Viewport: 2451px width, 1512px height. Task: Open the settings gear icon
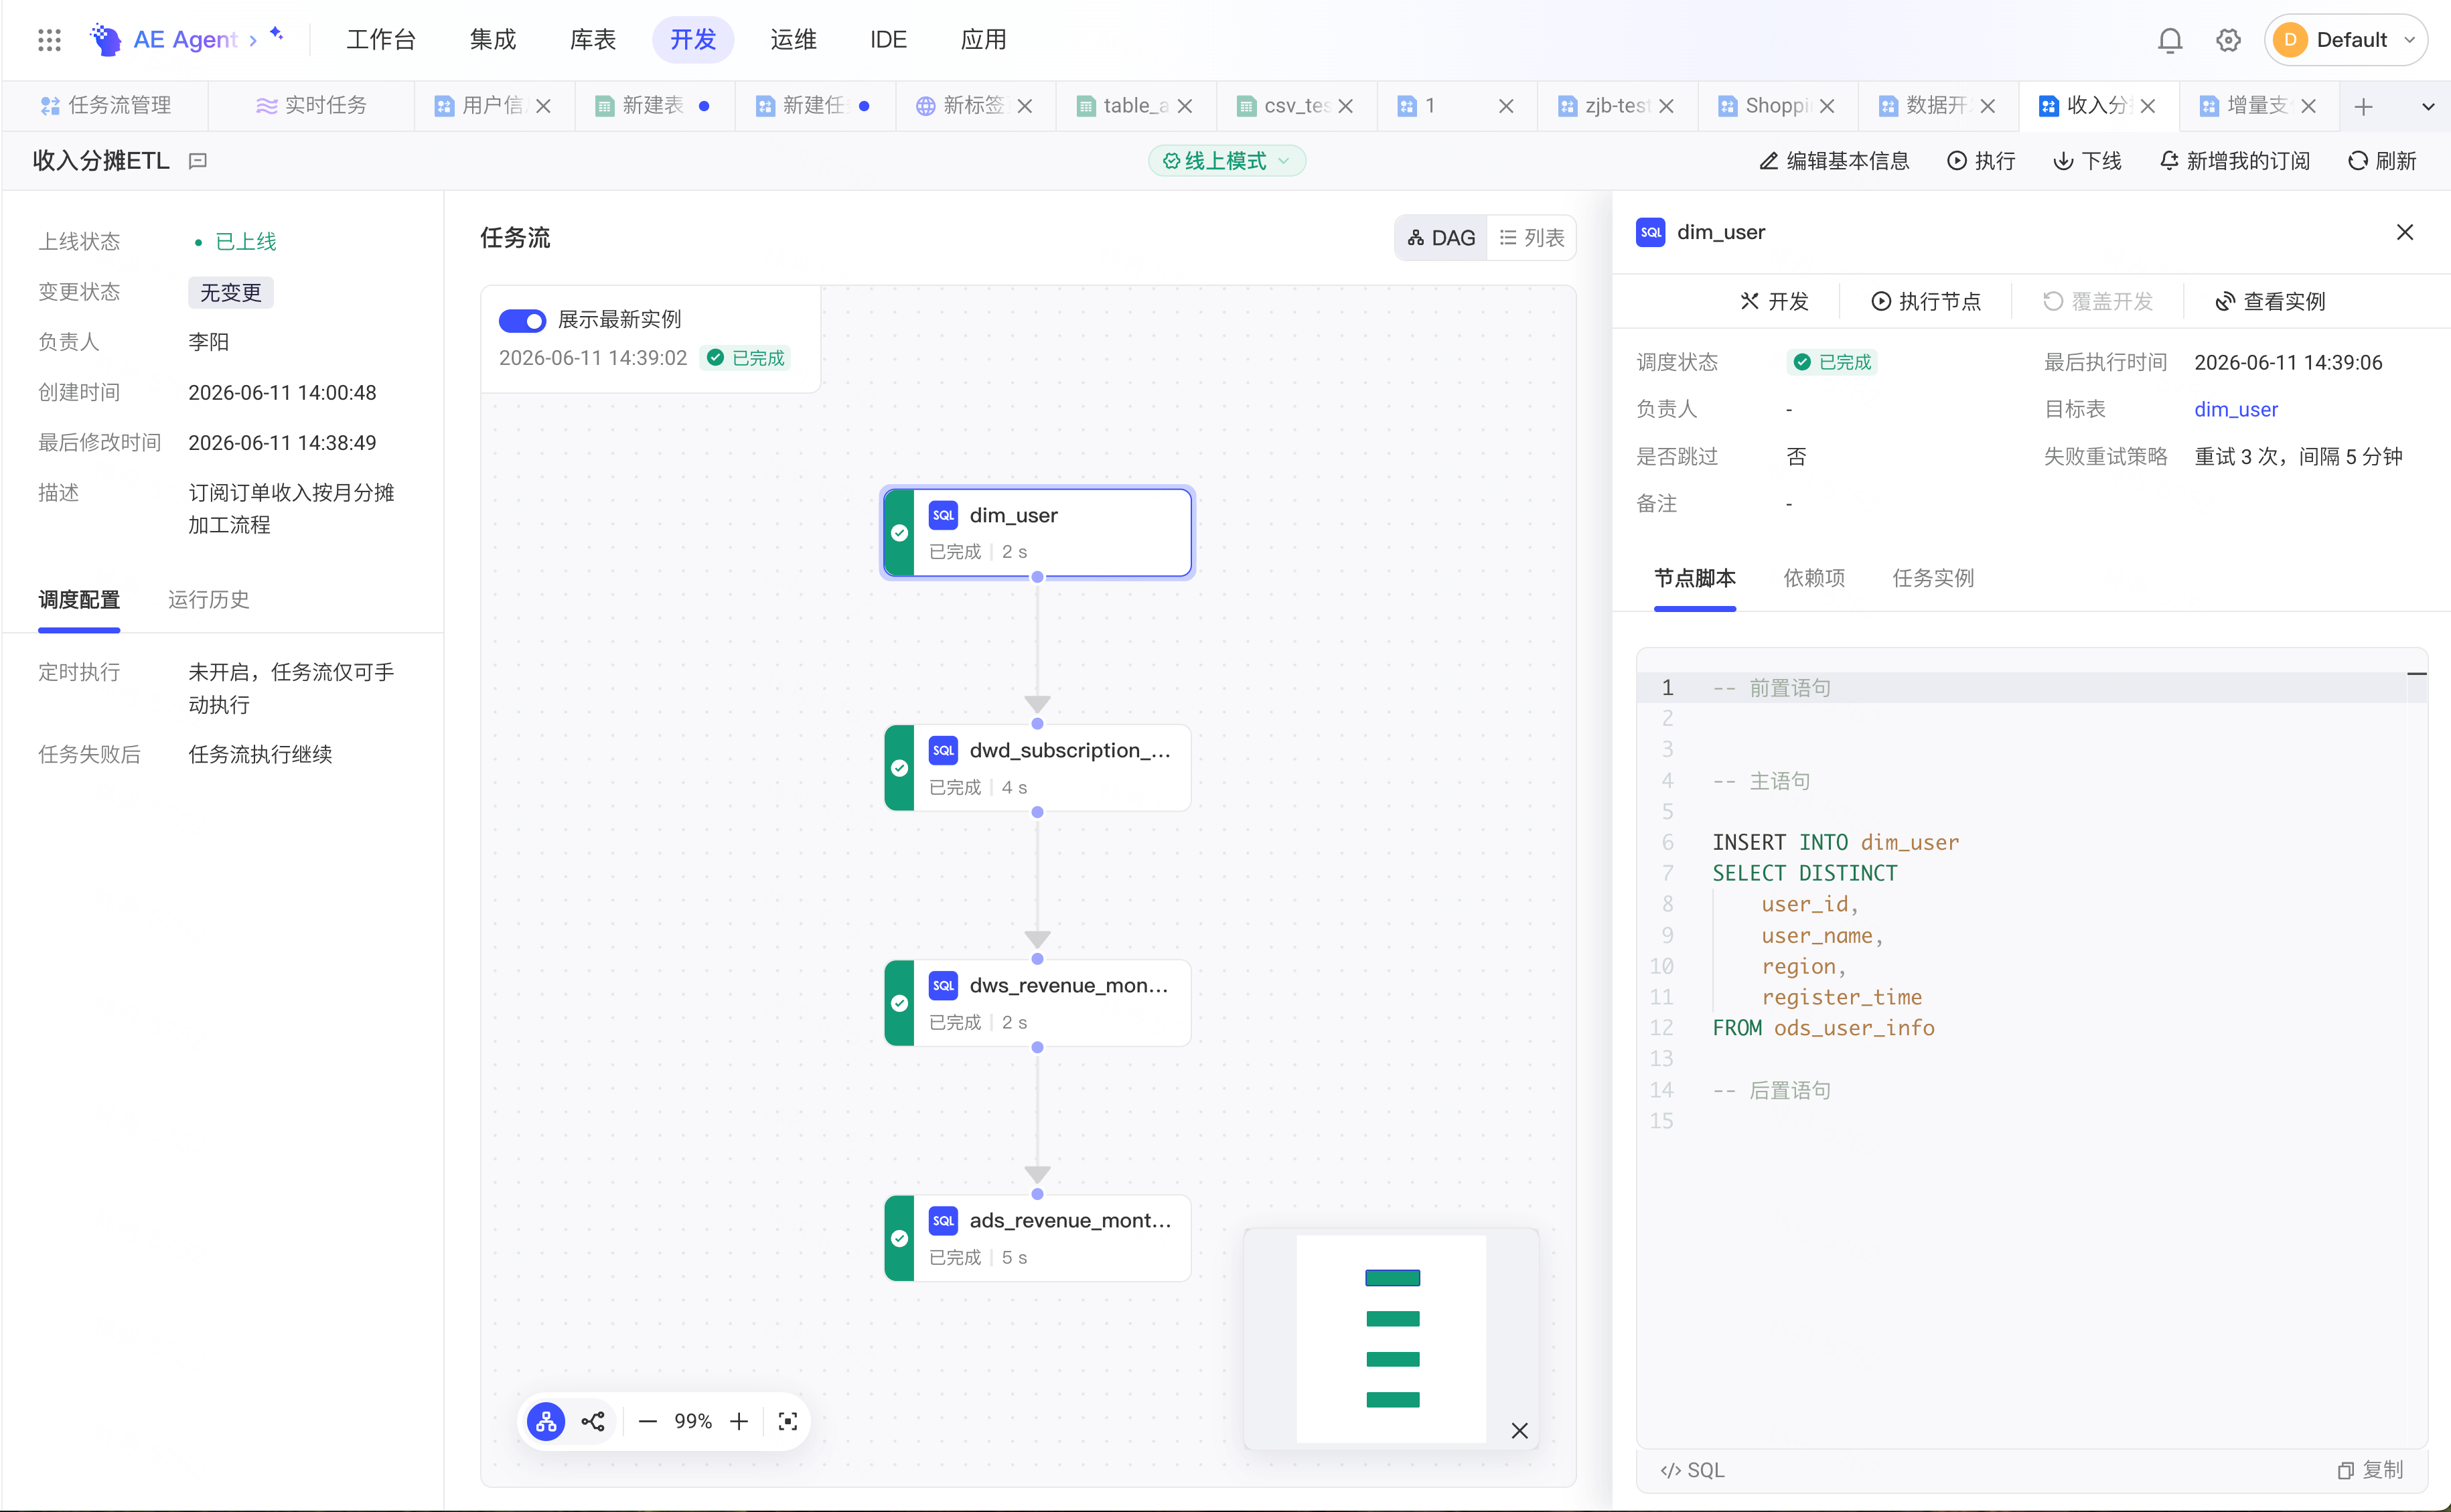[x=2227, y=40]
